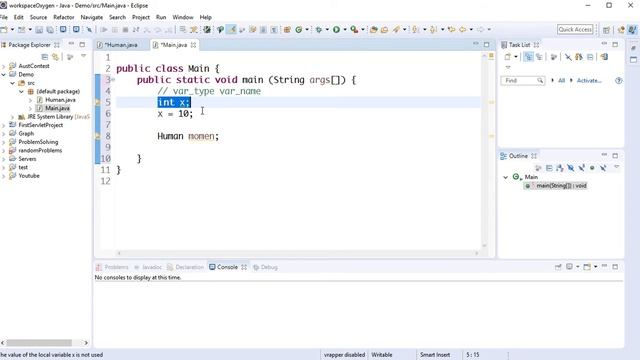
Task: Open Package Explorer view menu triangle
Action: coord(83,56)
